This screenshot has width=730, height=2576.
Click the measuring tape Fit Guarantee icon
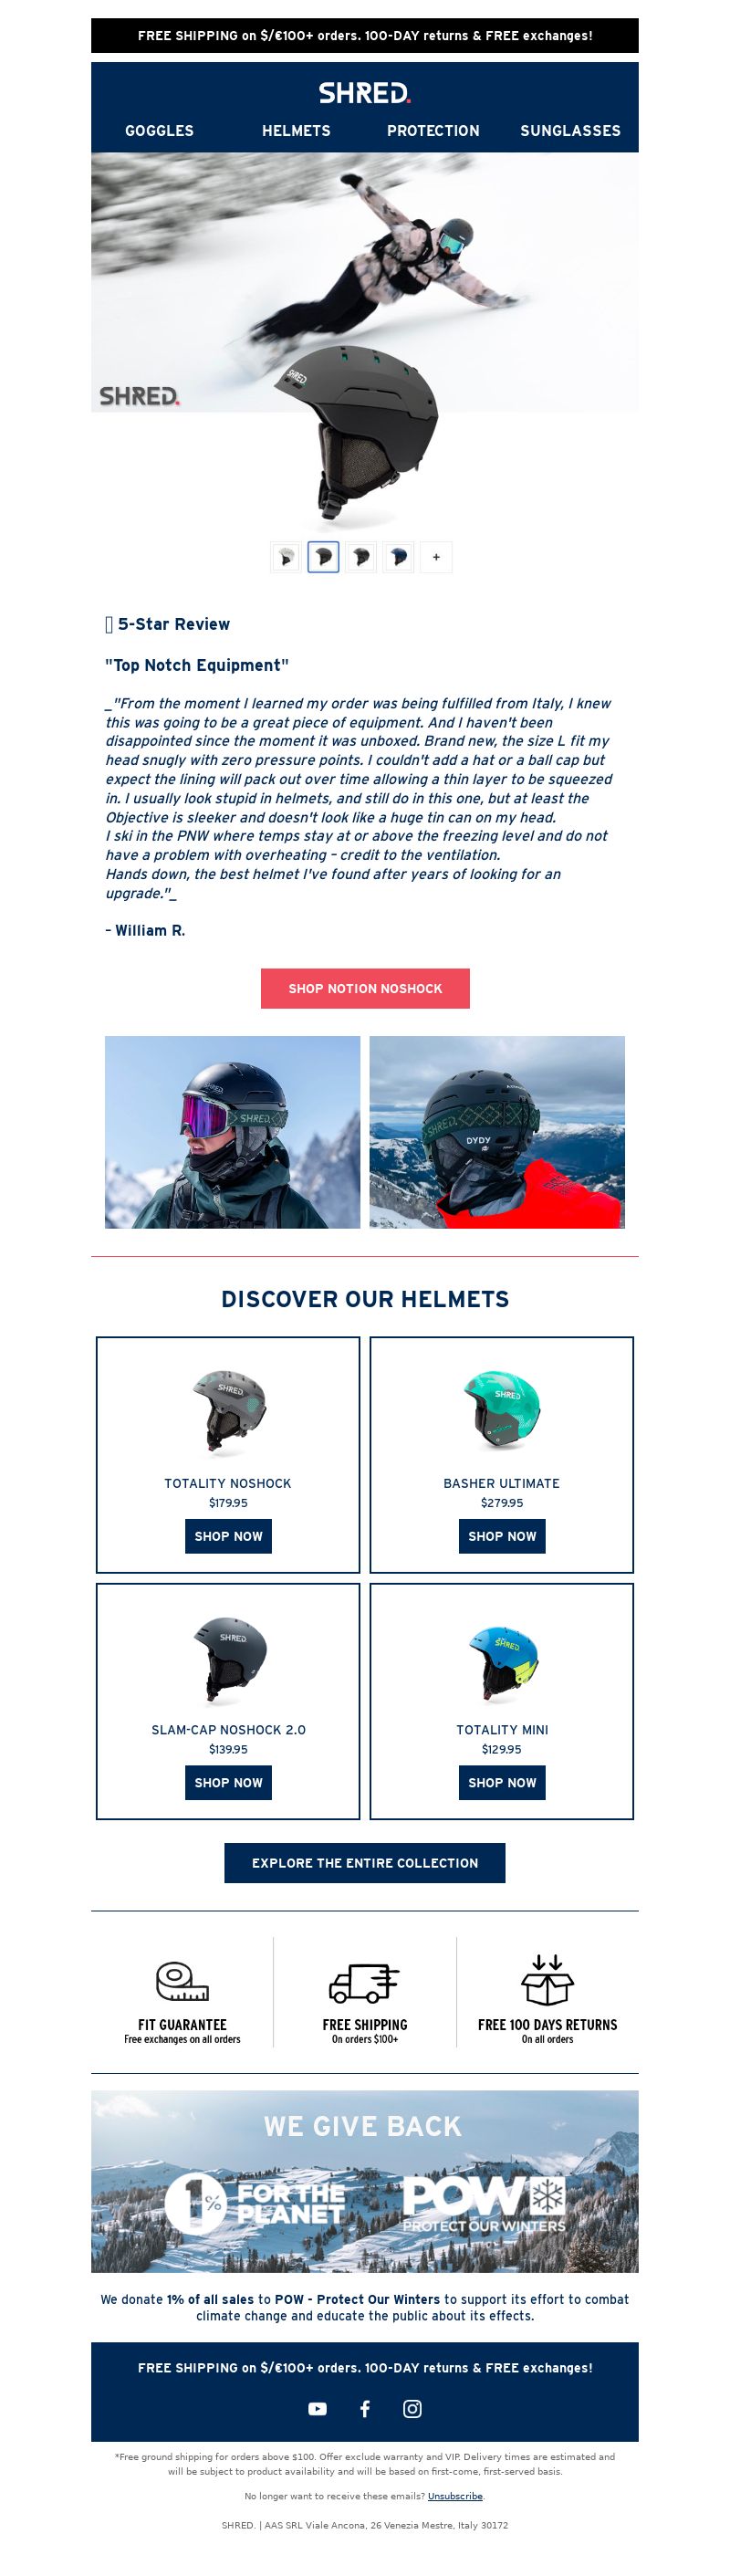(x=182, y=1980)
